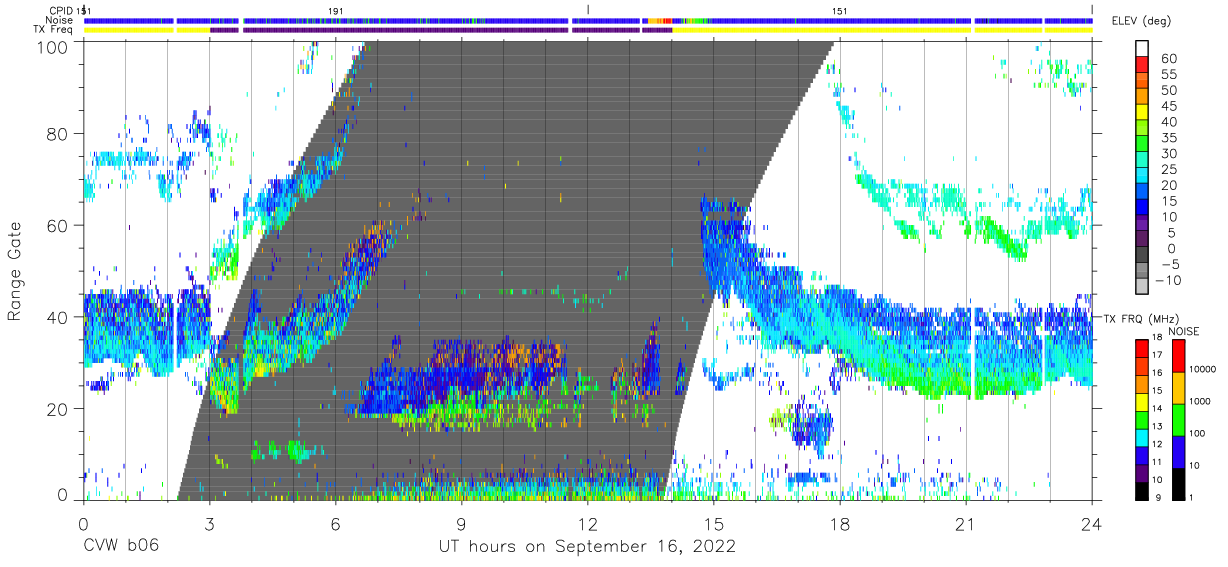Click x-axis tick label '0'
This screenshot has width=1228, height=567.
click(x=82, y=523)
